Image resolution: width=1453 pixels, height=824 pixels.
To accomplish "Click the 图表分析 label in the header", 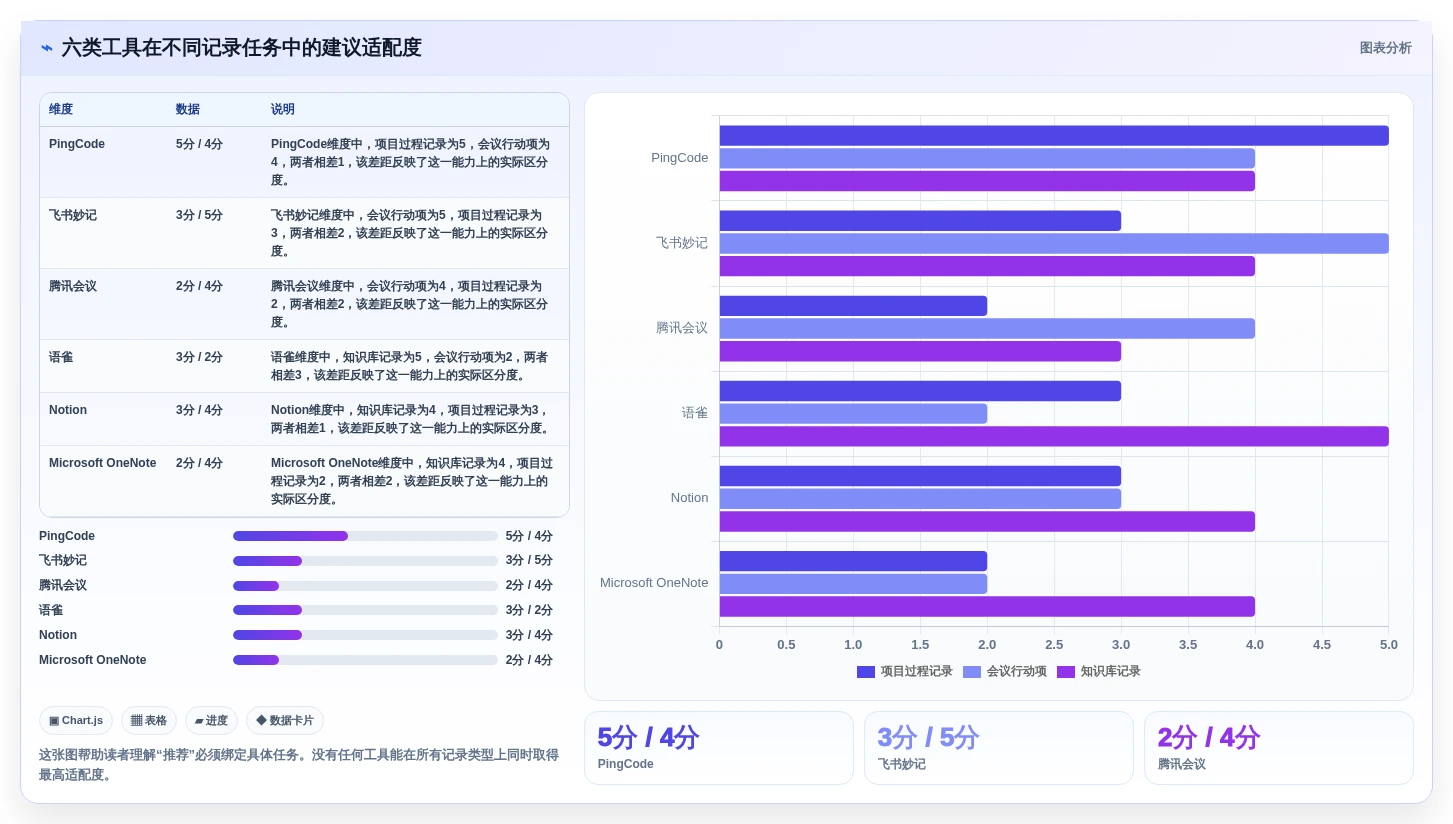I will (1385, 48).
